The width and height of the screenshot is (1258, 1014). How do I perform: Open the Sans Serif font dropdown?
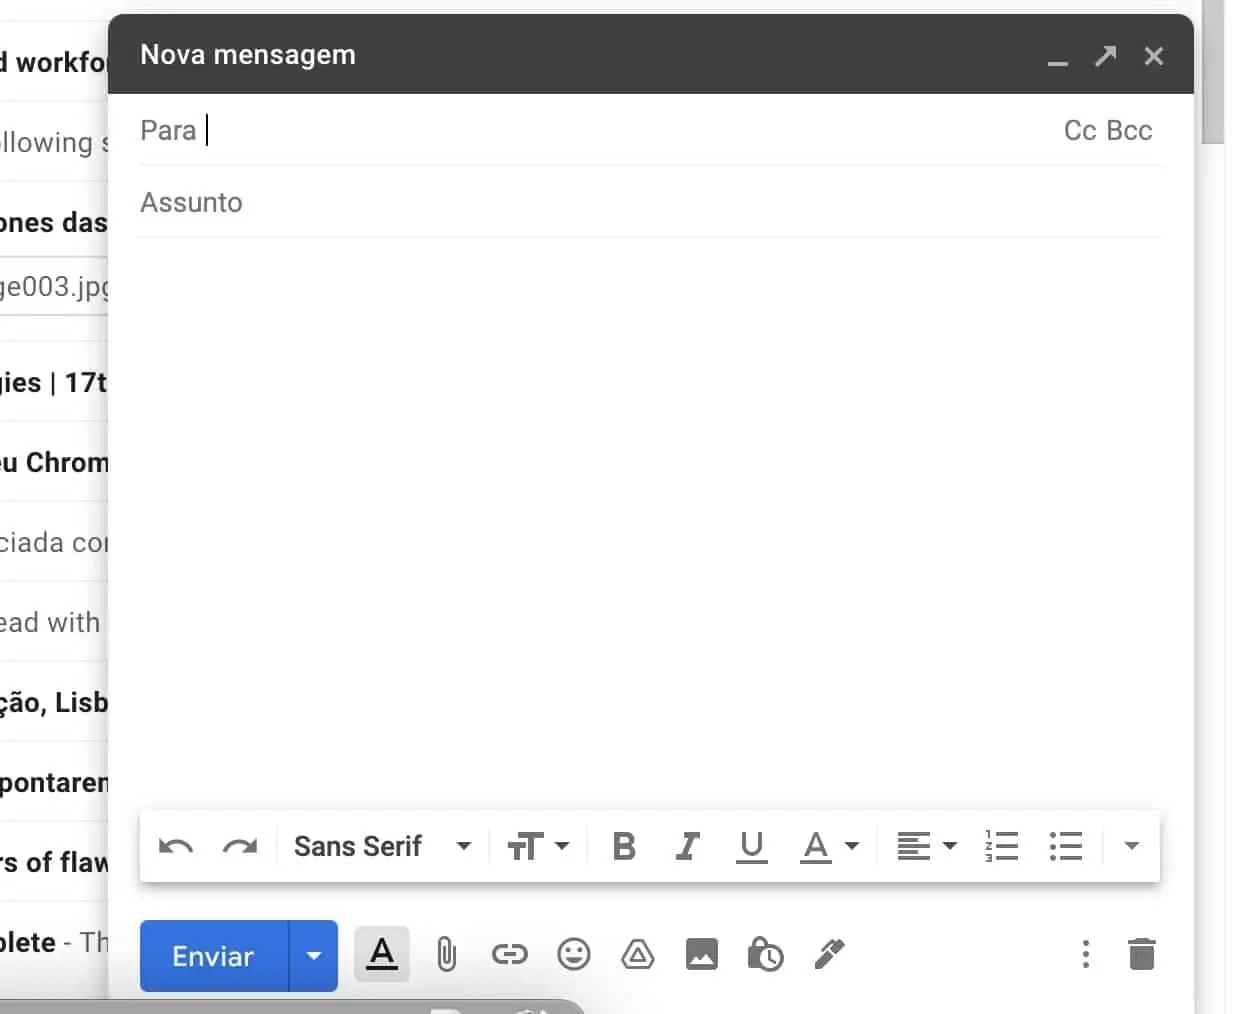pyautogui.click(x=382, y=846)
